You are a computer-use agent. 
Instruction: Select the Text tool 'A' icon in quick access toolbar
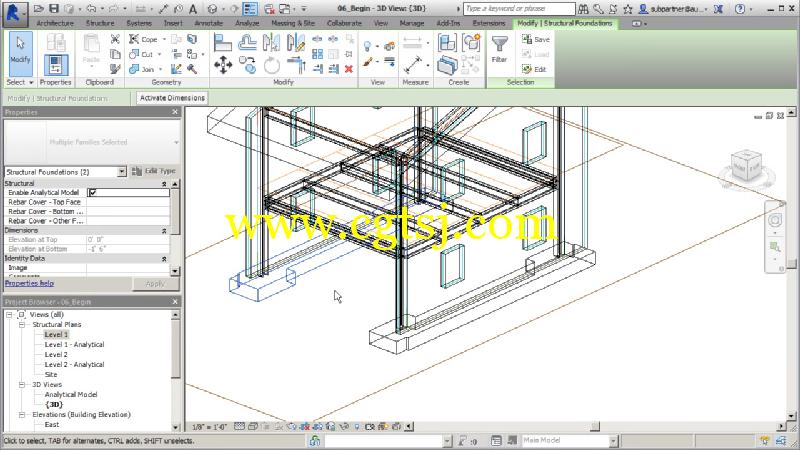click(193, 9)
